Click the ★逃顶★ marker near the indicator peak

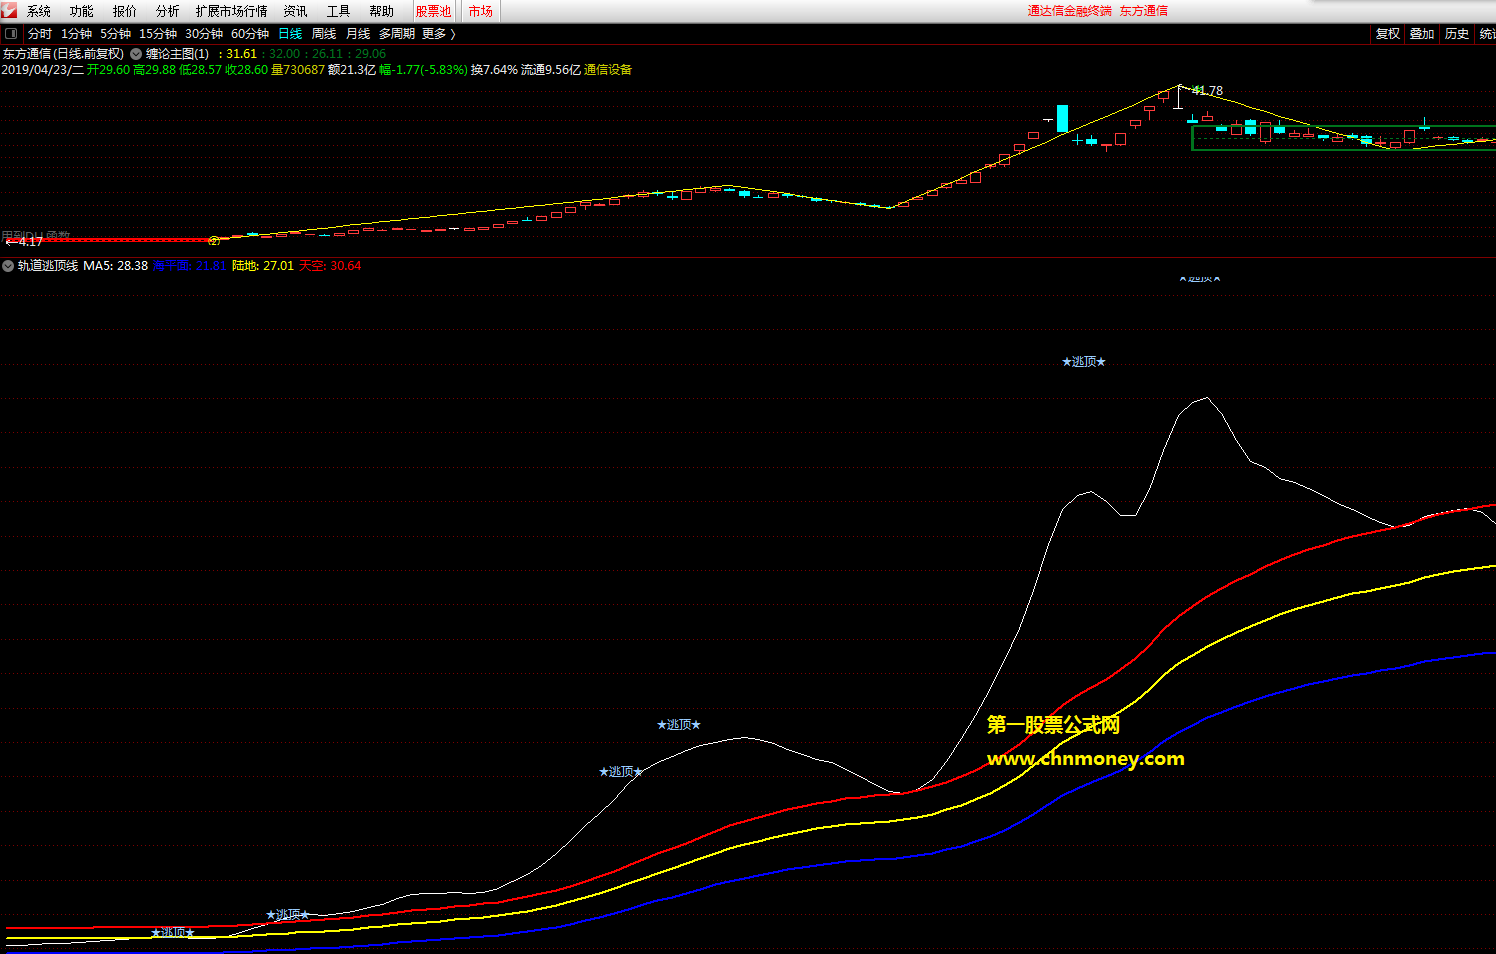click(1084, 362)
